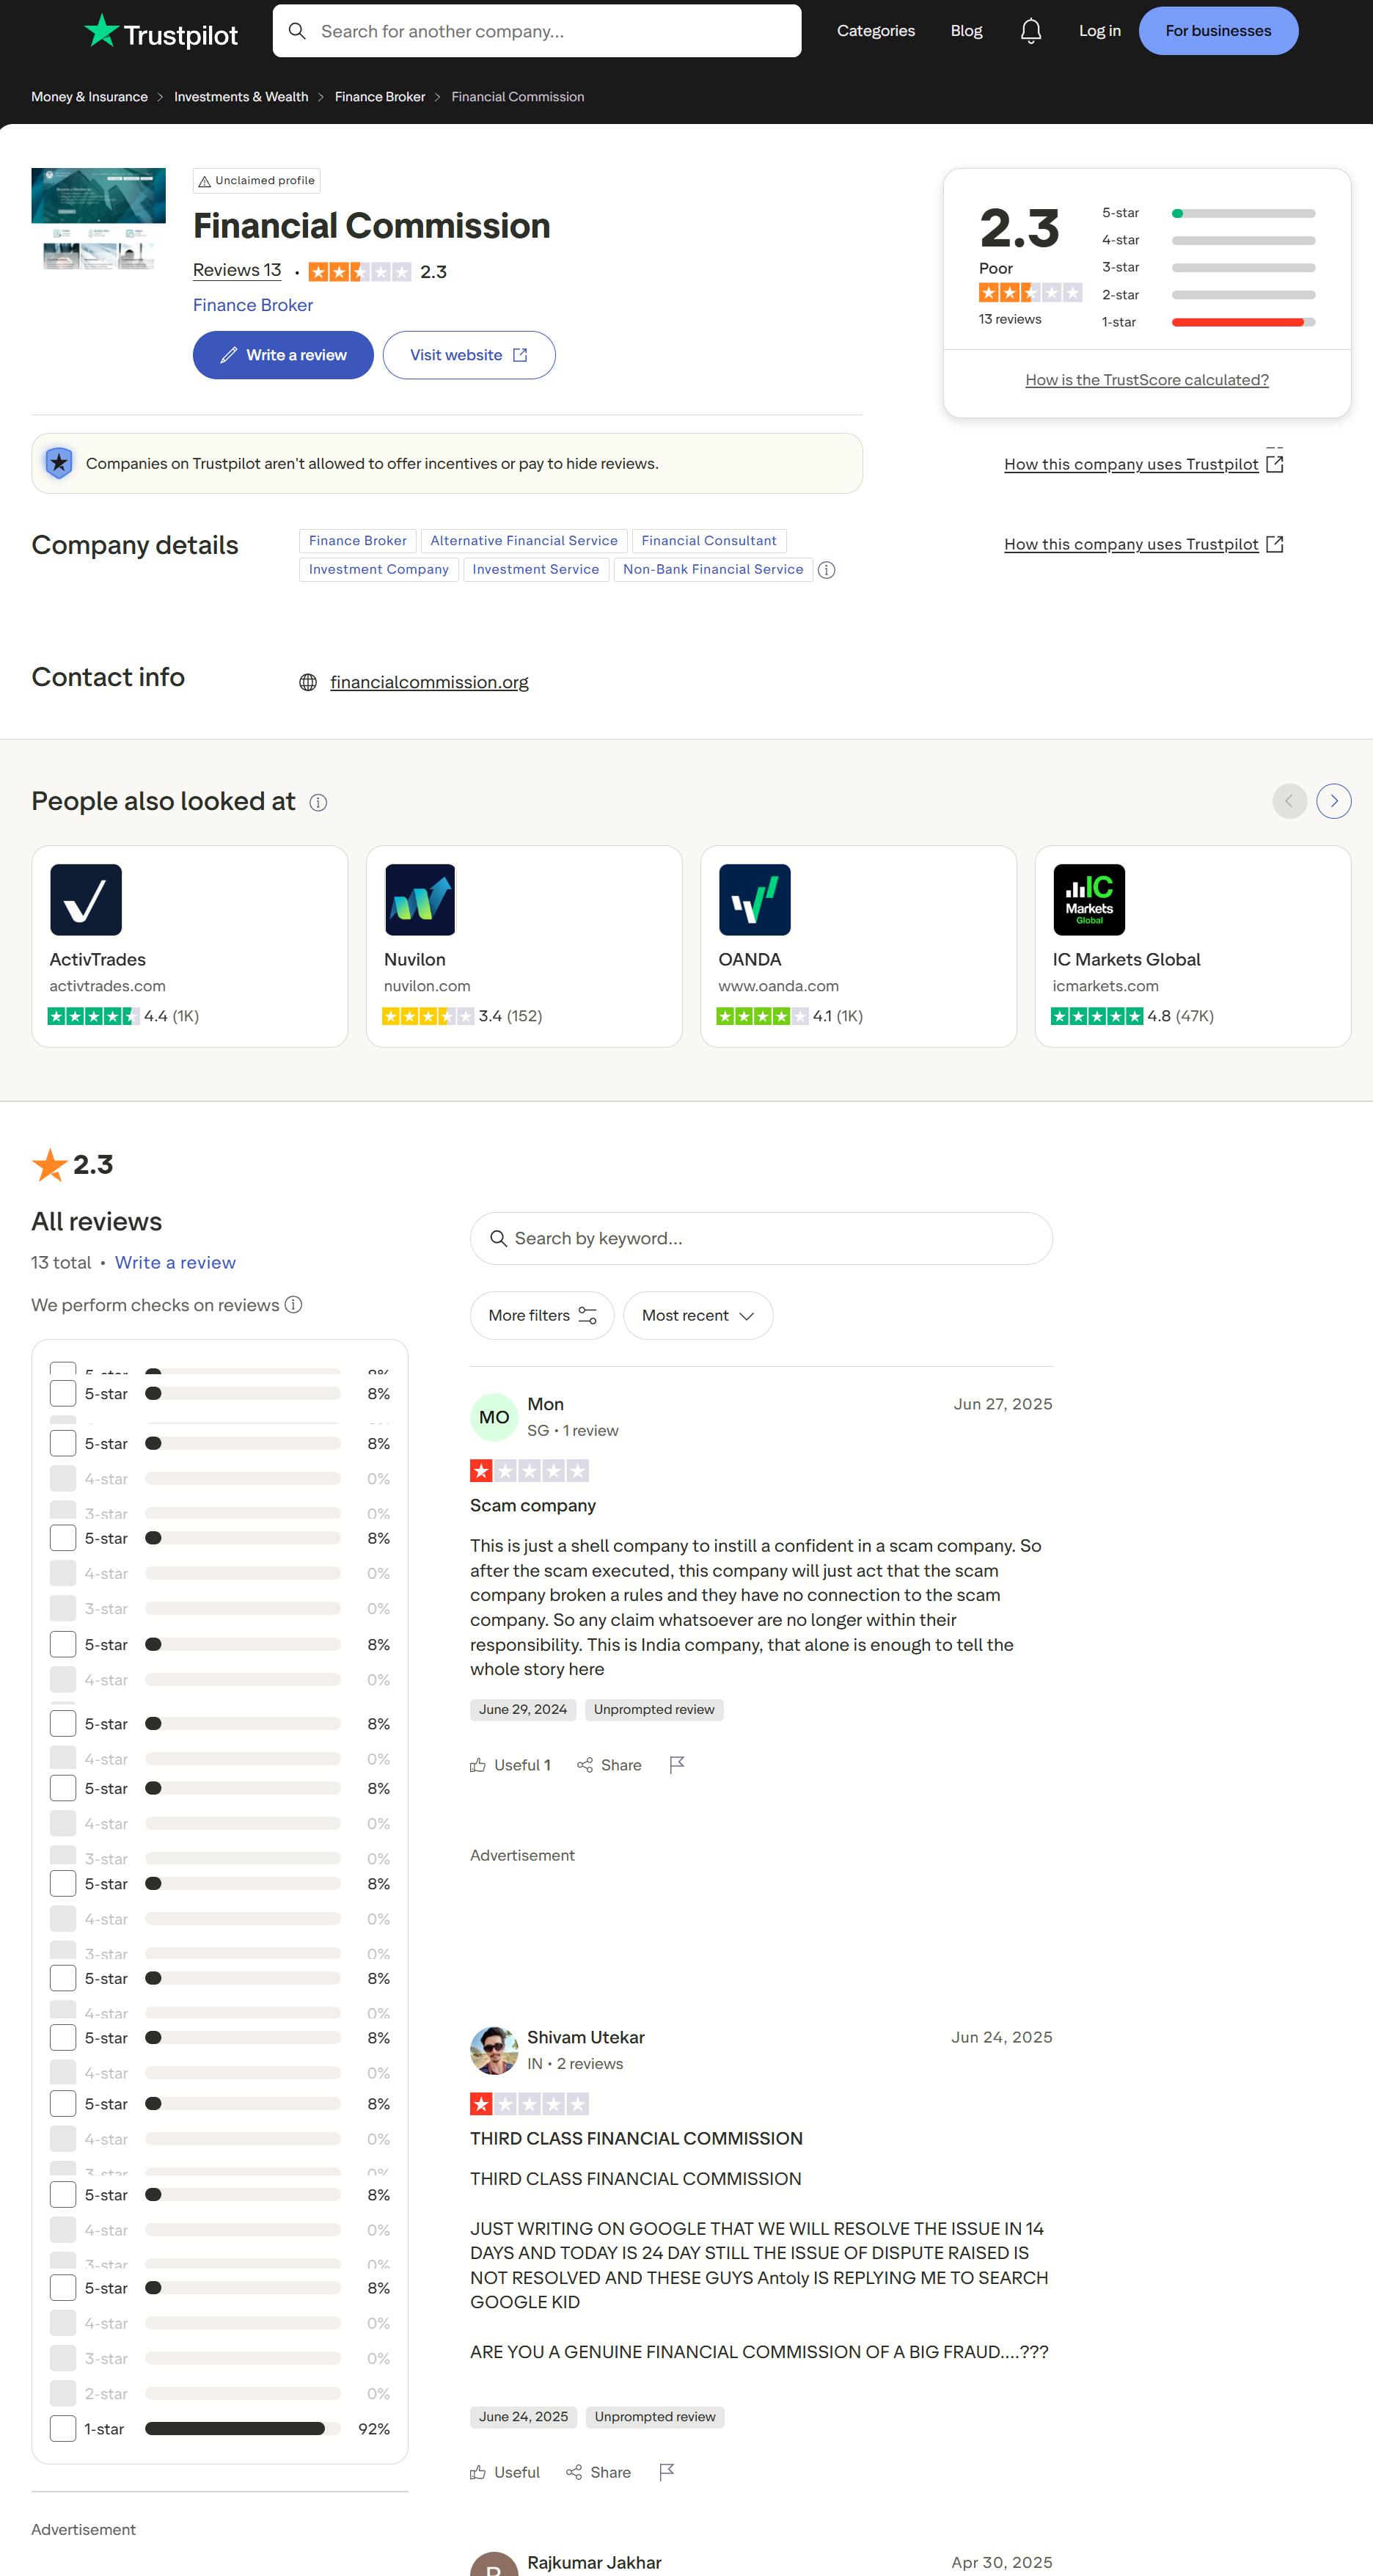Click reviewer name Shivam Utekar
The height and width of the screenshot is (2576, 1373).
click(586, 2038)
